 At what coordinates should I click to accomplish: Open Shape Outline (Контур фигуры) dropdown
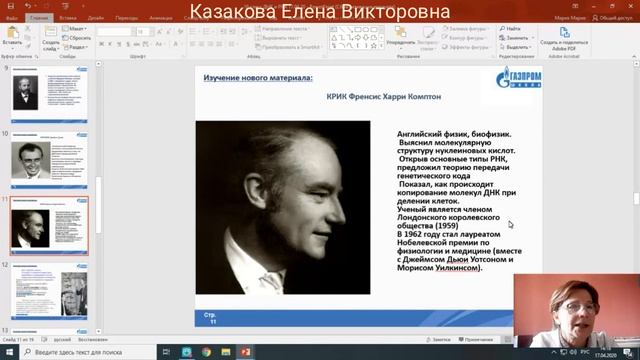click(x=465, y=38)
